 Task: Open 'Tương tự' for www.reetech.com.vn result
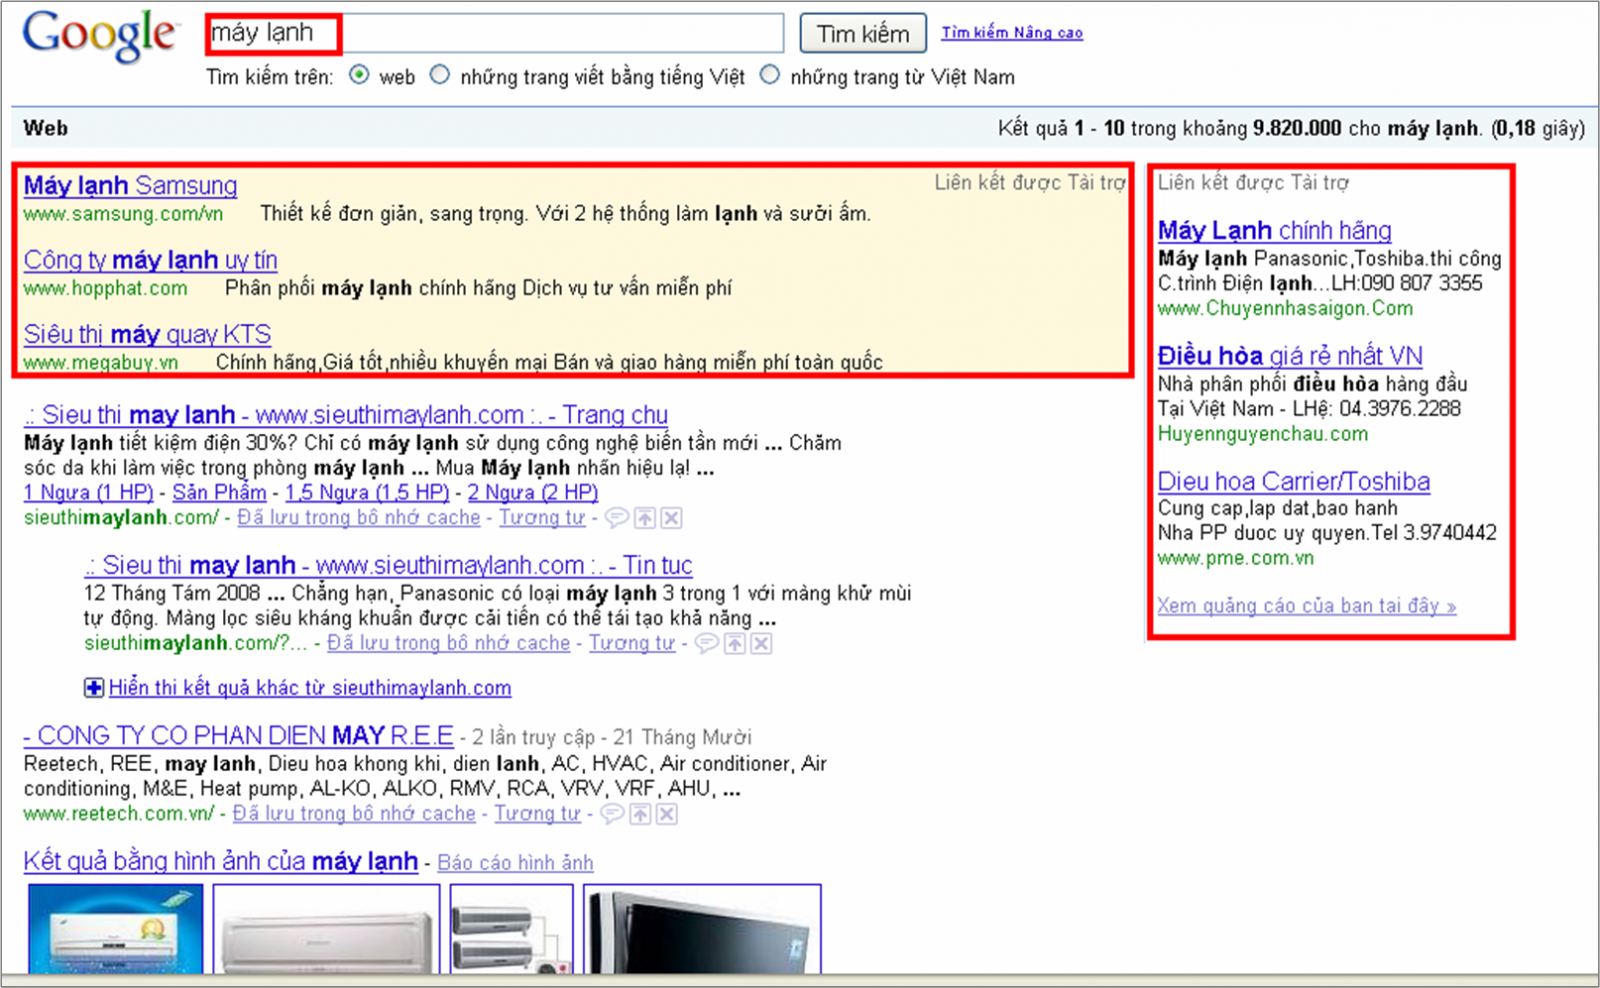[537, 814]
